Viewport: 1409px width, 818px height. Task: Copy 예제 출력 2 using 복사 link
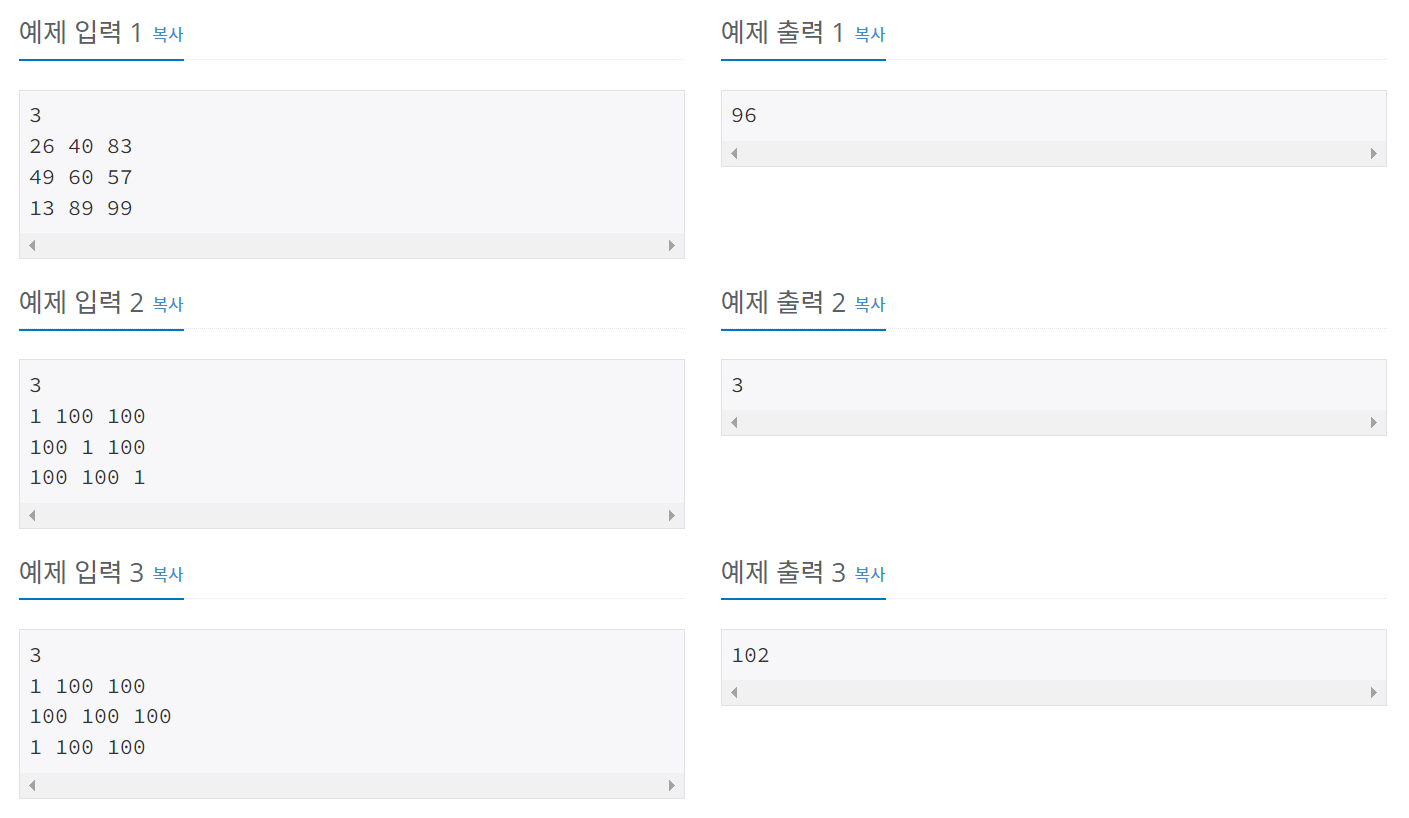click(x=870, y=304)
